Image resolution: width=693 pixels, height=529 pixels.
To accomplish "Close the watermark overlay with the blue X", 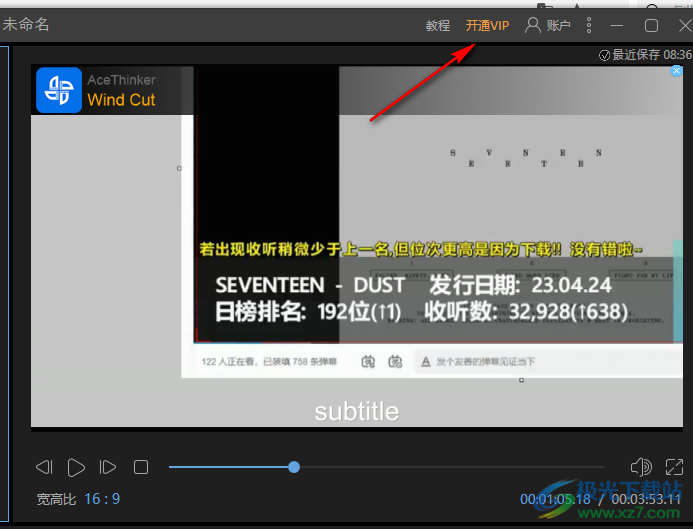I will [676, 71].
